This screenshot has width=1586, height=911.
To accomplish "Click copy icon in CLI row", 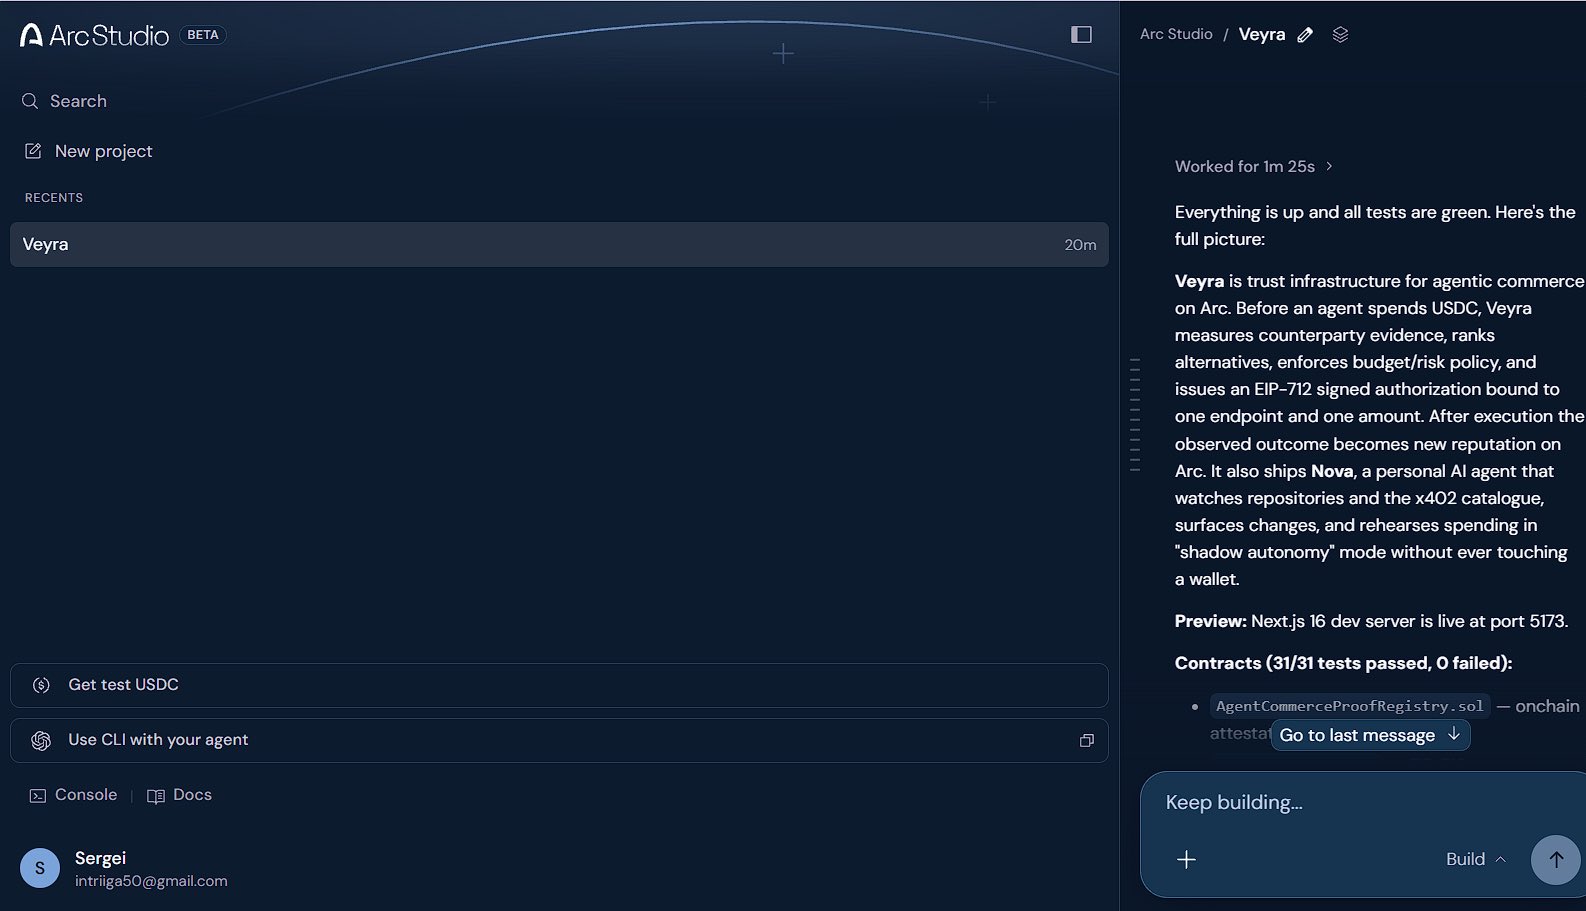I will pyautogui.click(x=1087, y=741).
